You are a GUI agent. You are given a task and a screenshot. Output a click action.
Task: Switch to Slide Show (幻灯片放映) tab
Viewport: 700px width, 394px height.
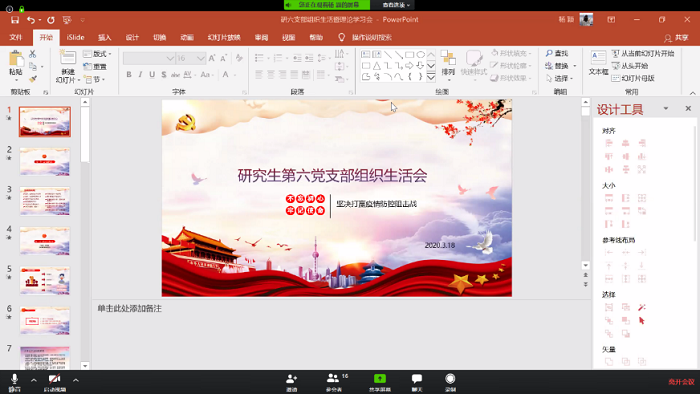click(x=224, y=37)
